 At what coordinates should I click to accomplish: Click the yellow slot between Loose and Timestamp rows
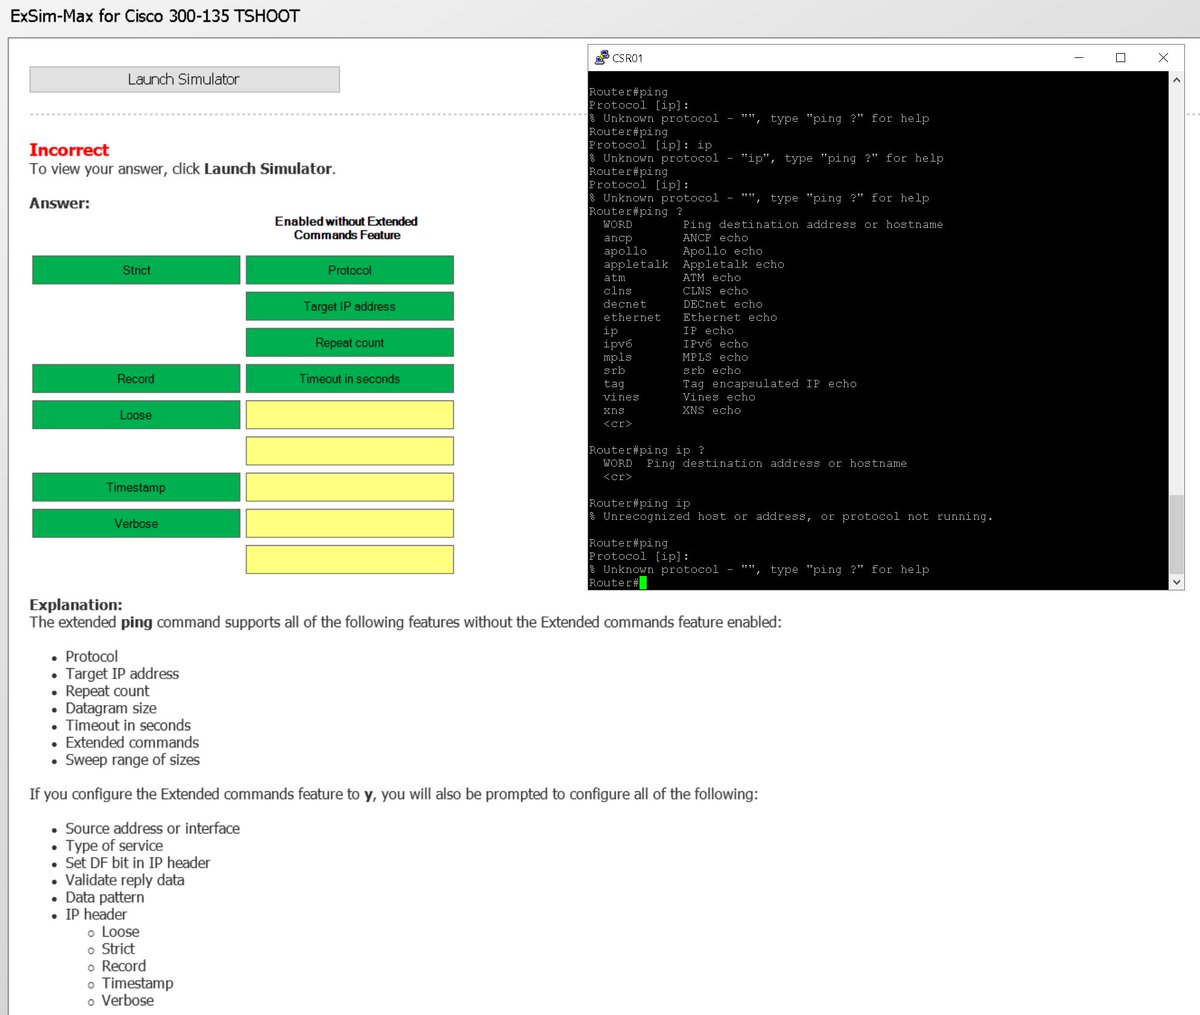[350, 451]
